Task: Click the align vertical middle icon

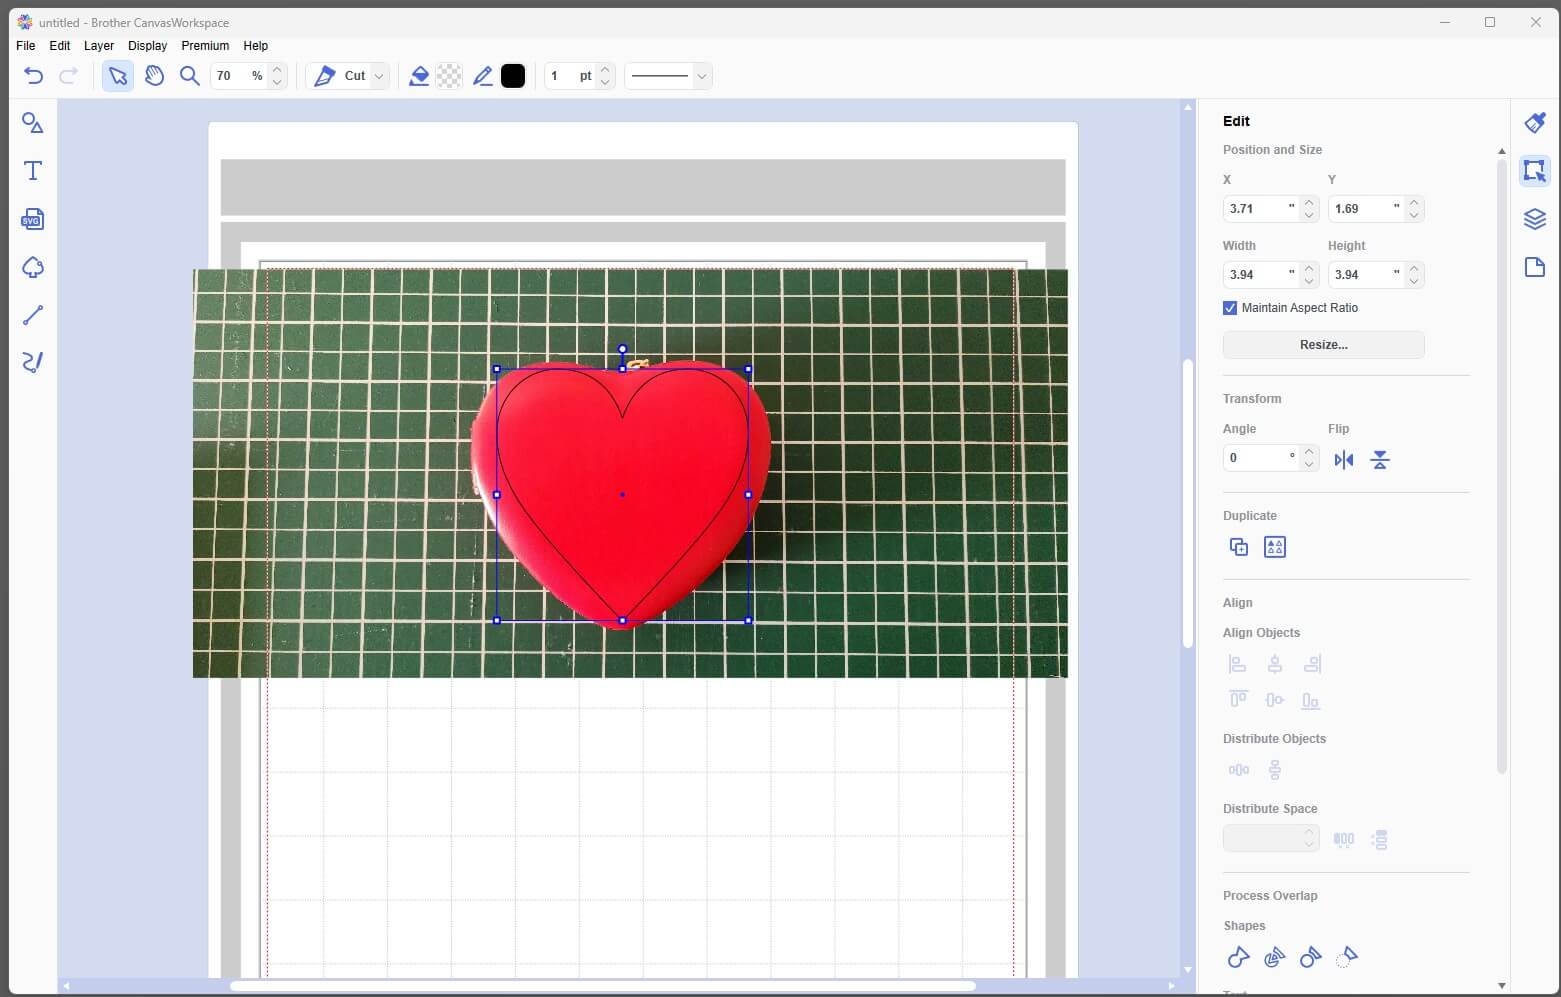Action: (x=1275, y=700)
